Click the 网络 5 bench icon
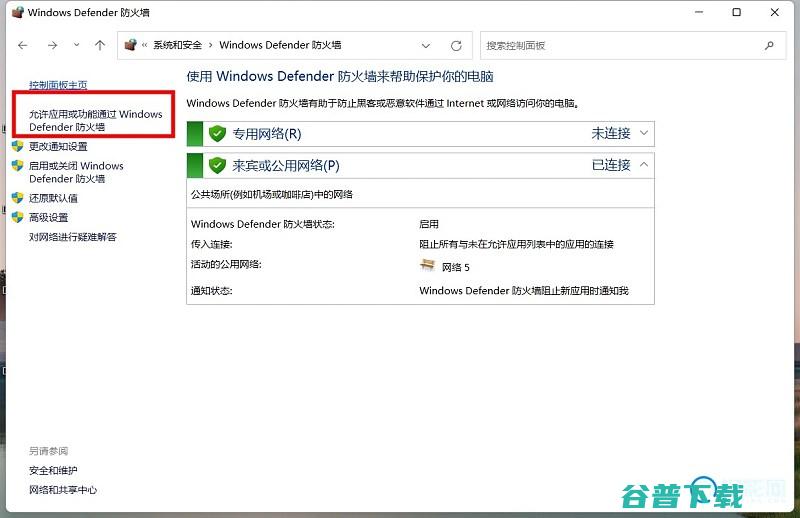Image resolution: width=800 pixels, height=518 pixels. 428,265
